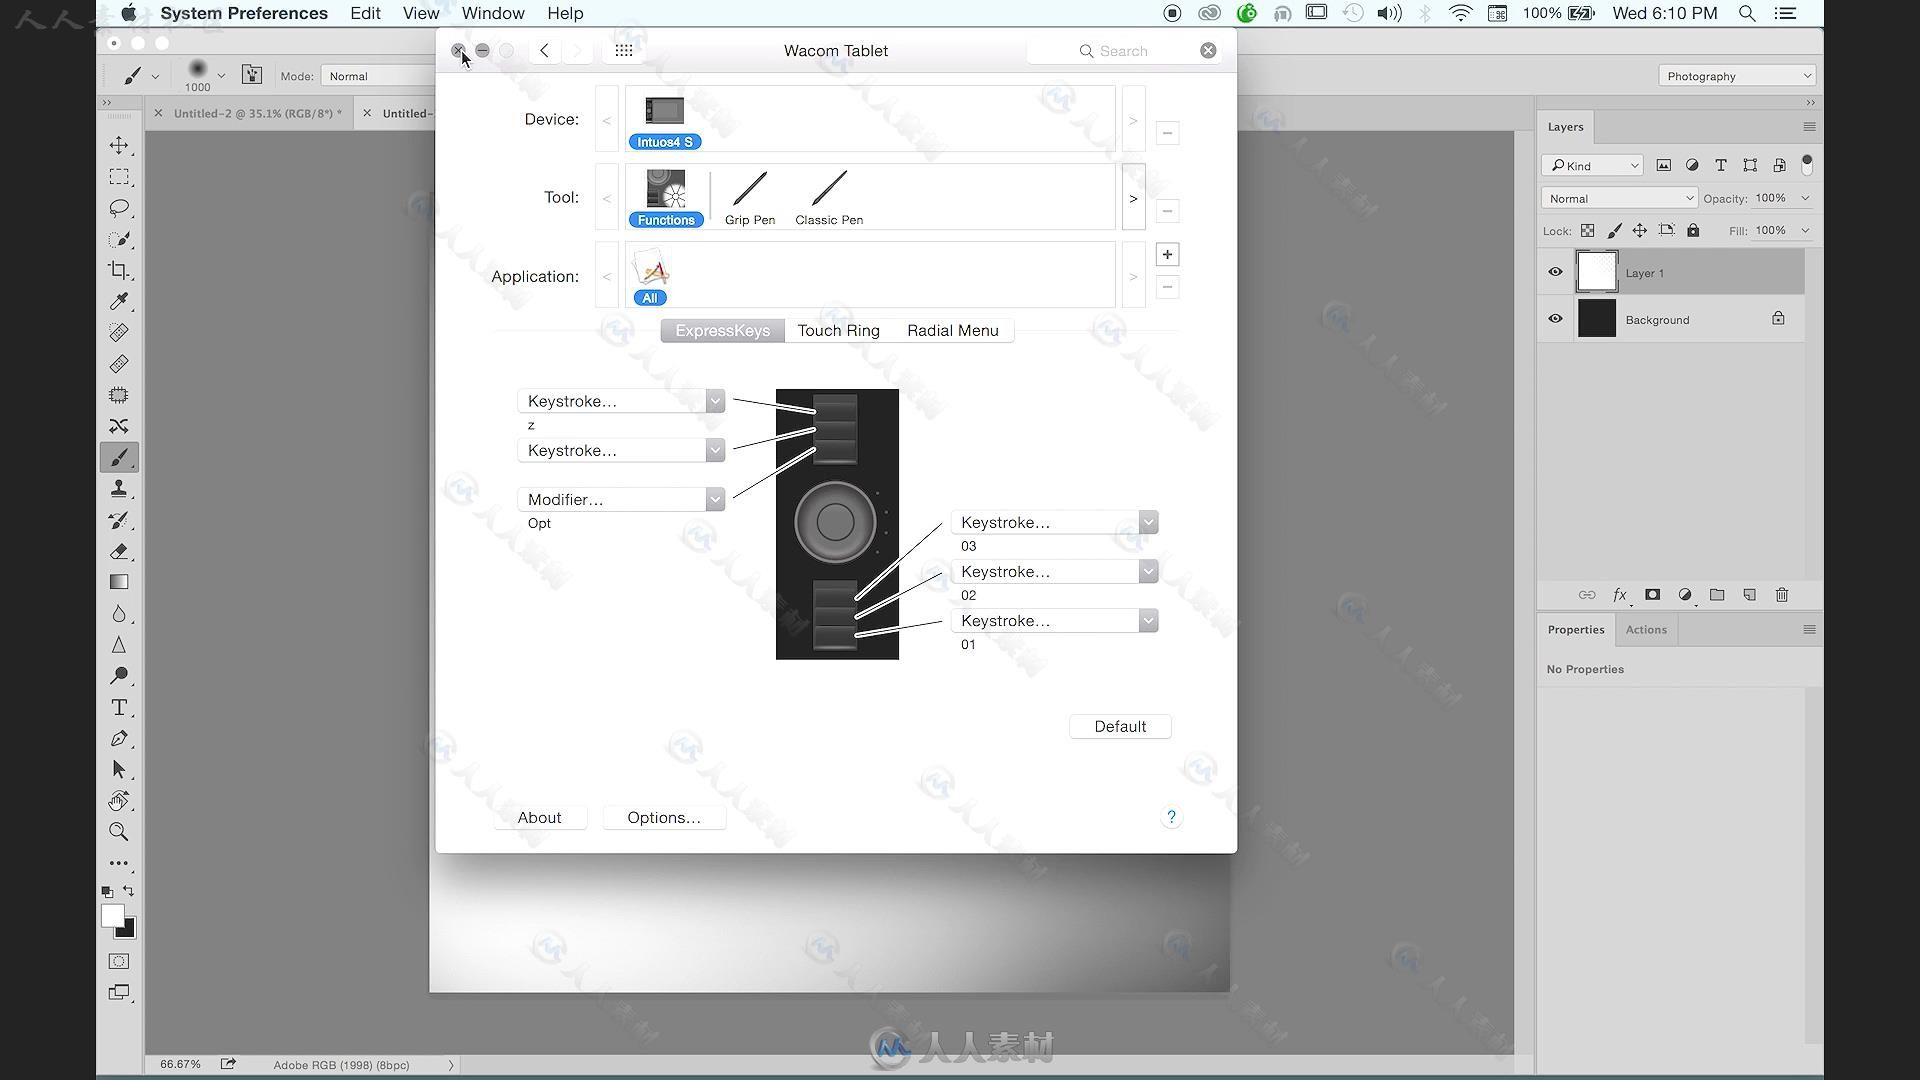
Task: Switch to the Touch Ring tab
Action: (837, 330)
